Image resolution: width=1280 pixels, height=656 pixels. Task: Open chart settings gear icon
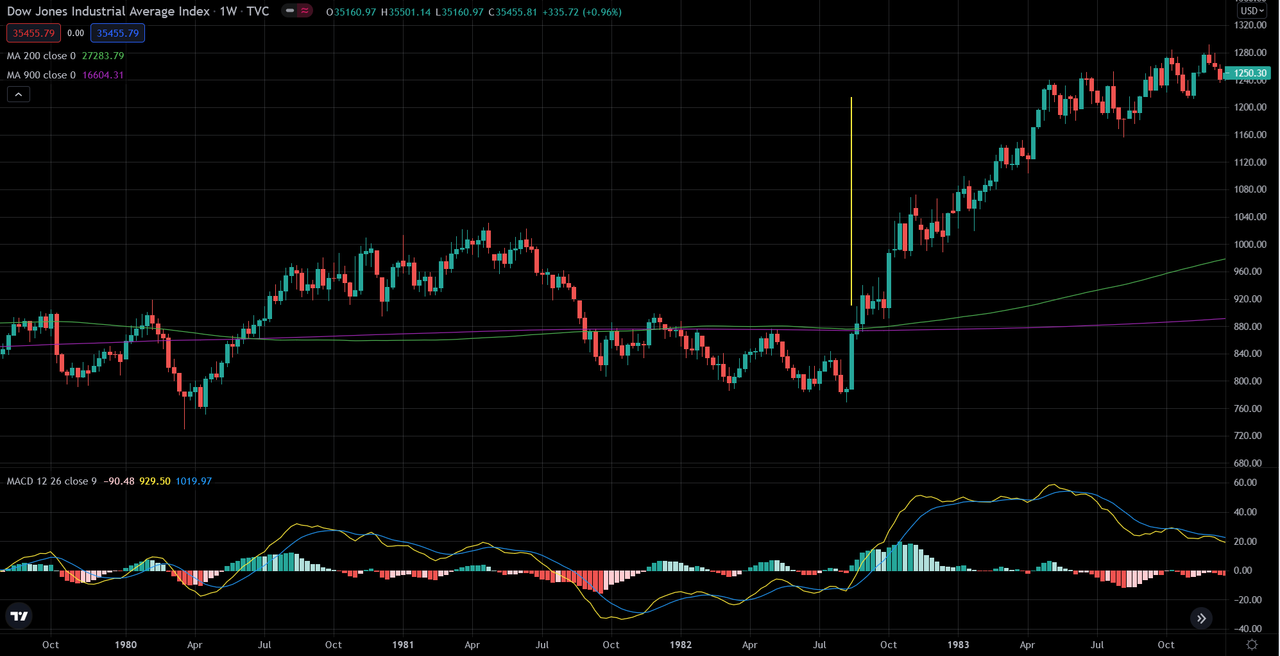point(1251,645)
